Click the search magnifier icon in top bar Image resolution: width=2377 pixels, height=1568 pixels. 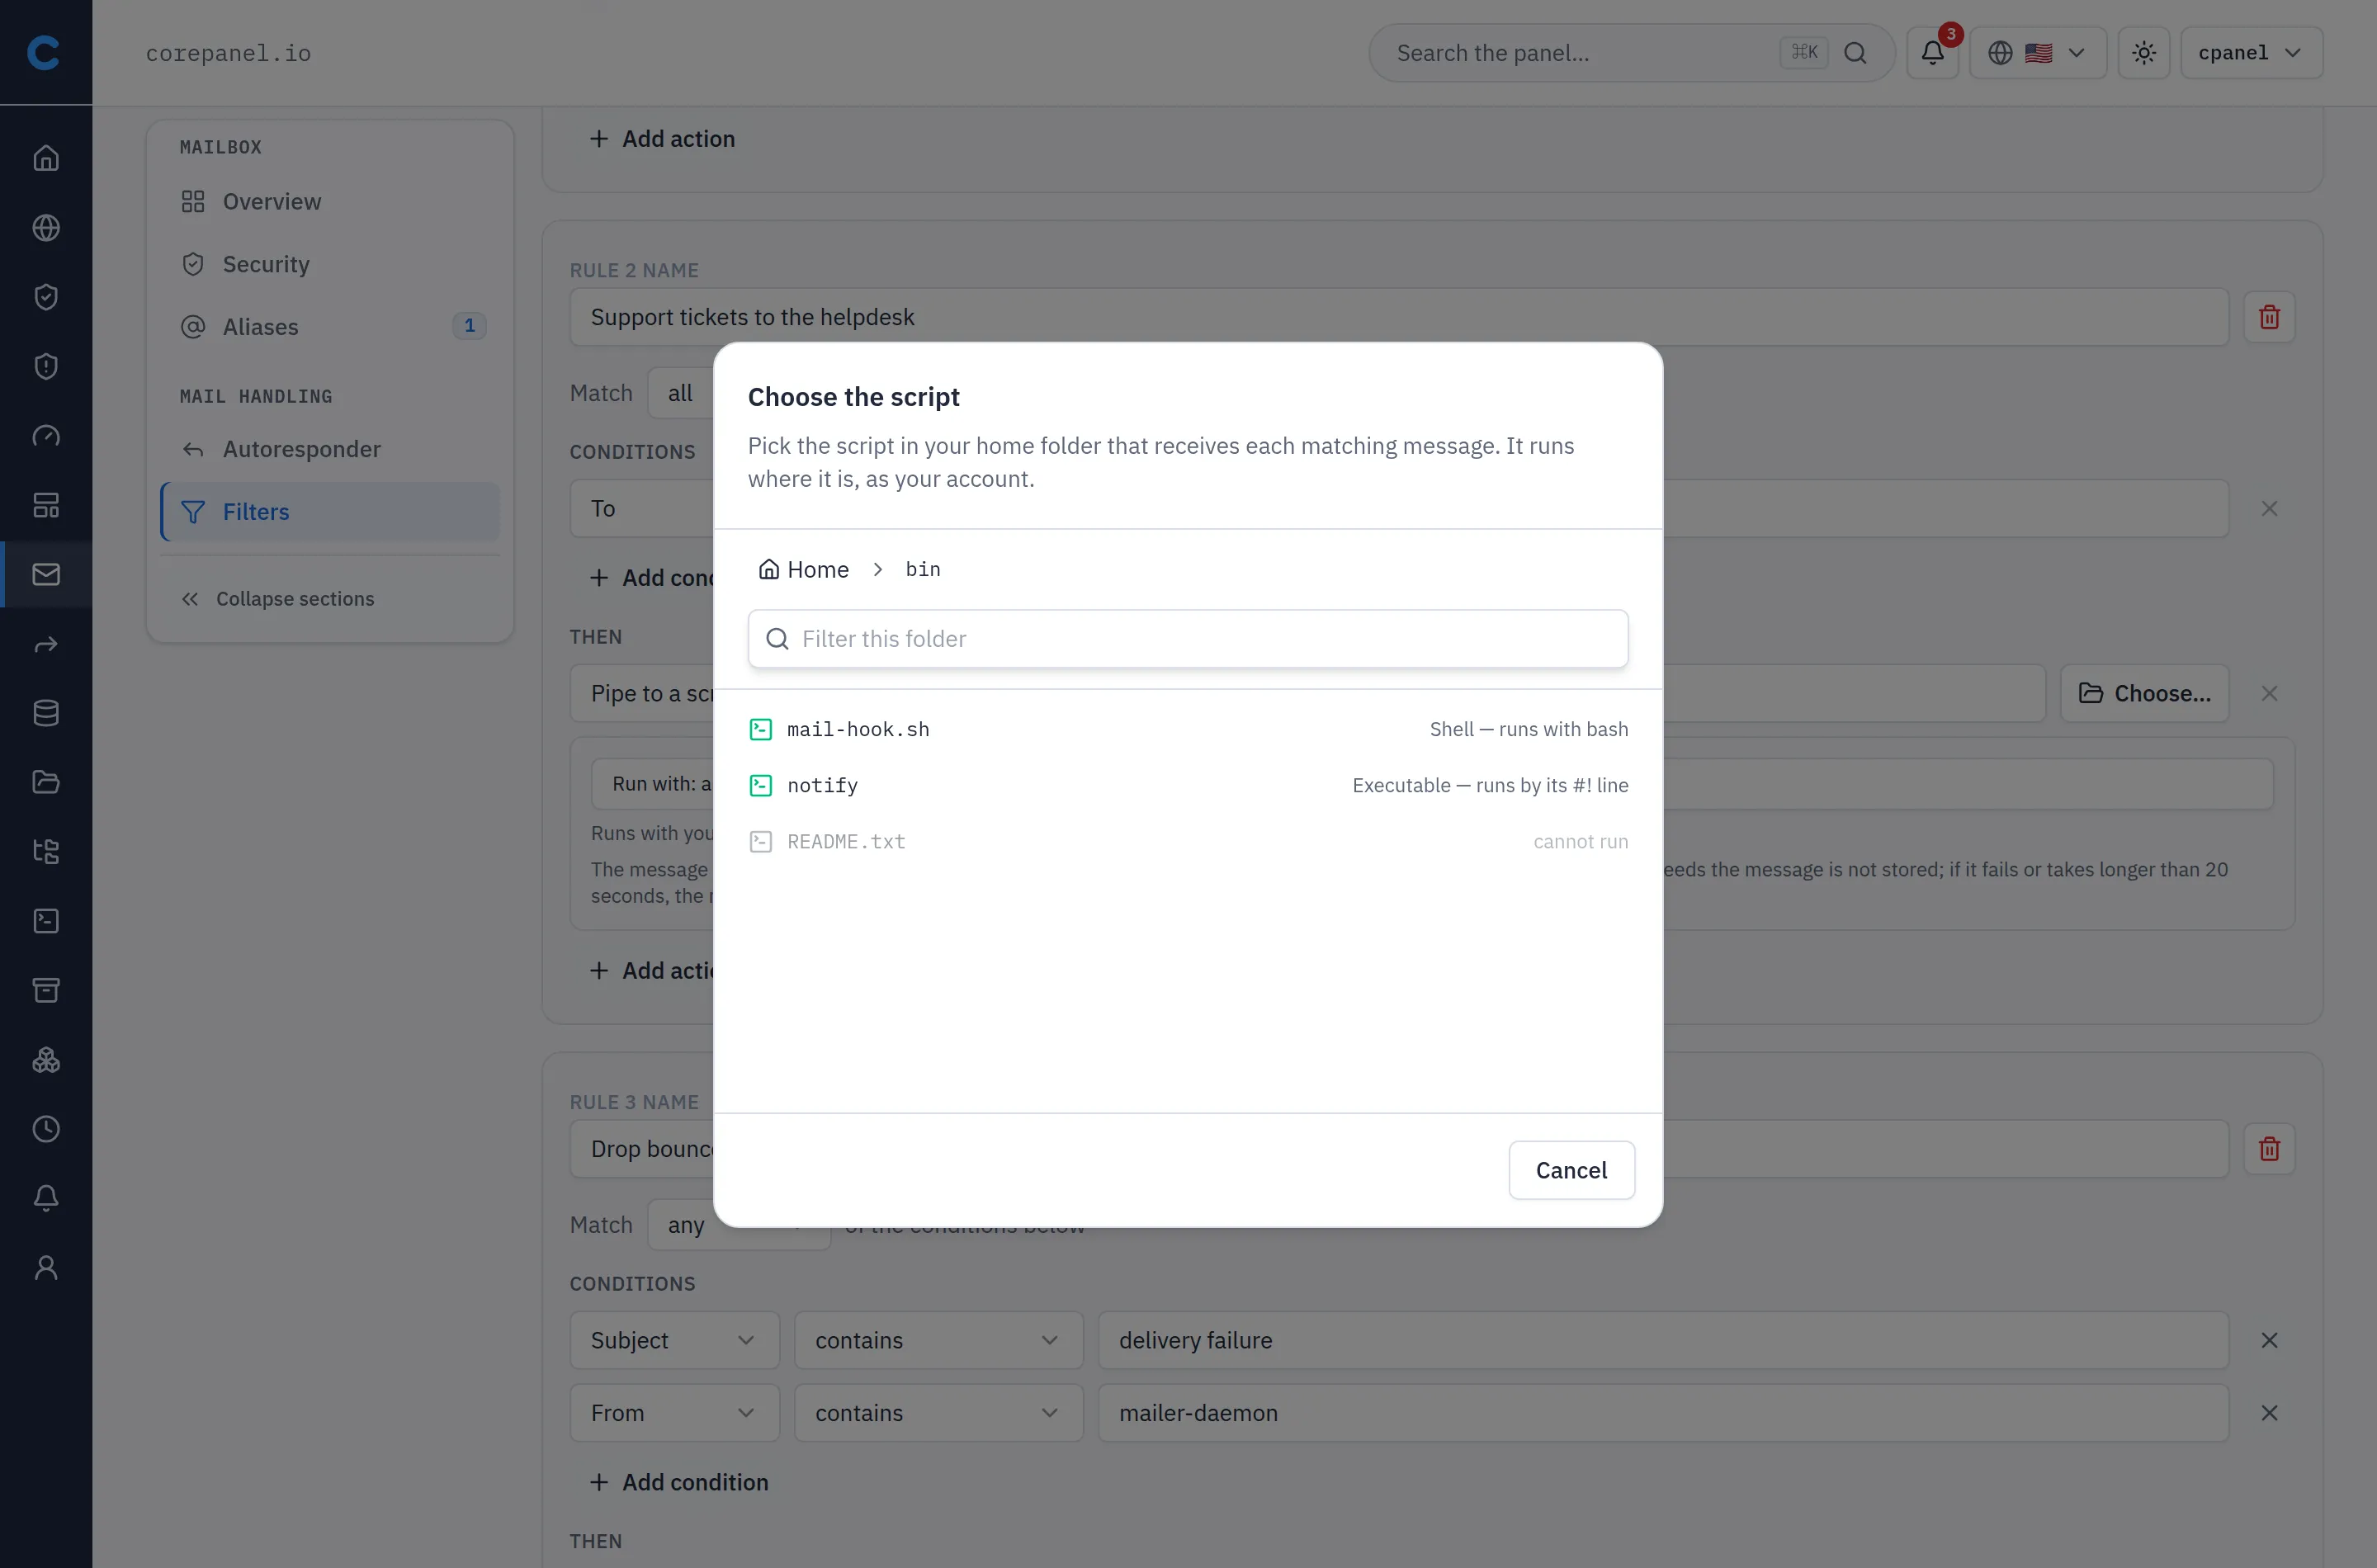[1855, 53]
